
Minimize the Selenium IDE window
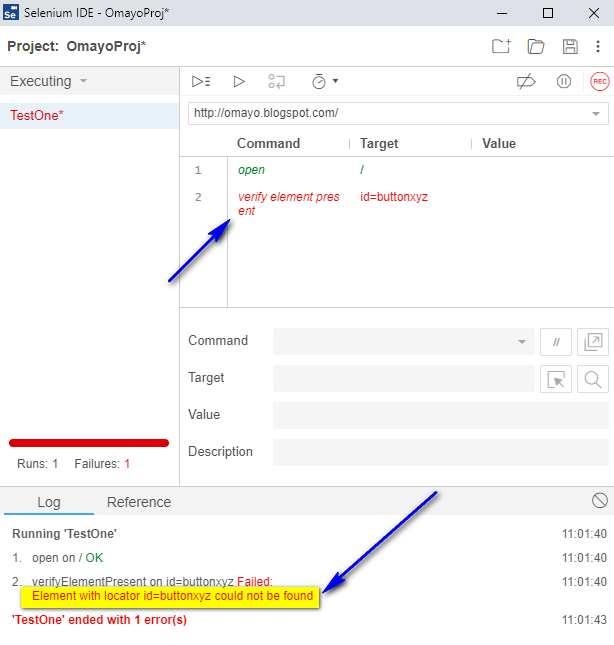(502, 13)
